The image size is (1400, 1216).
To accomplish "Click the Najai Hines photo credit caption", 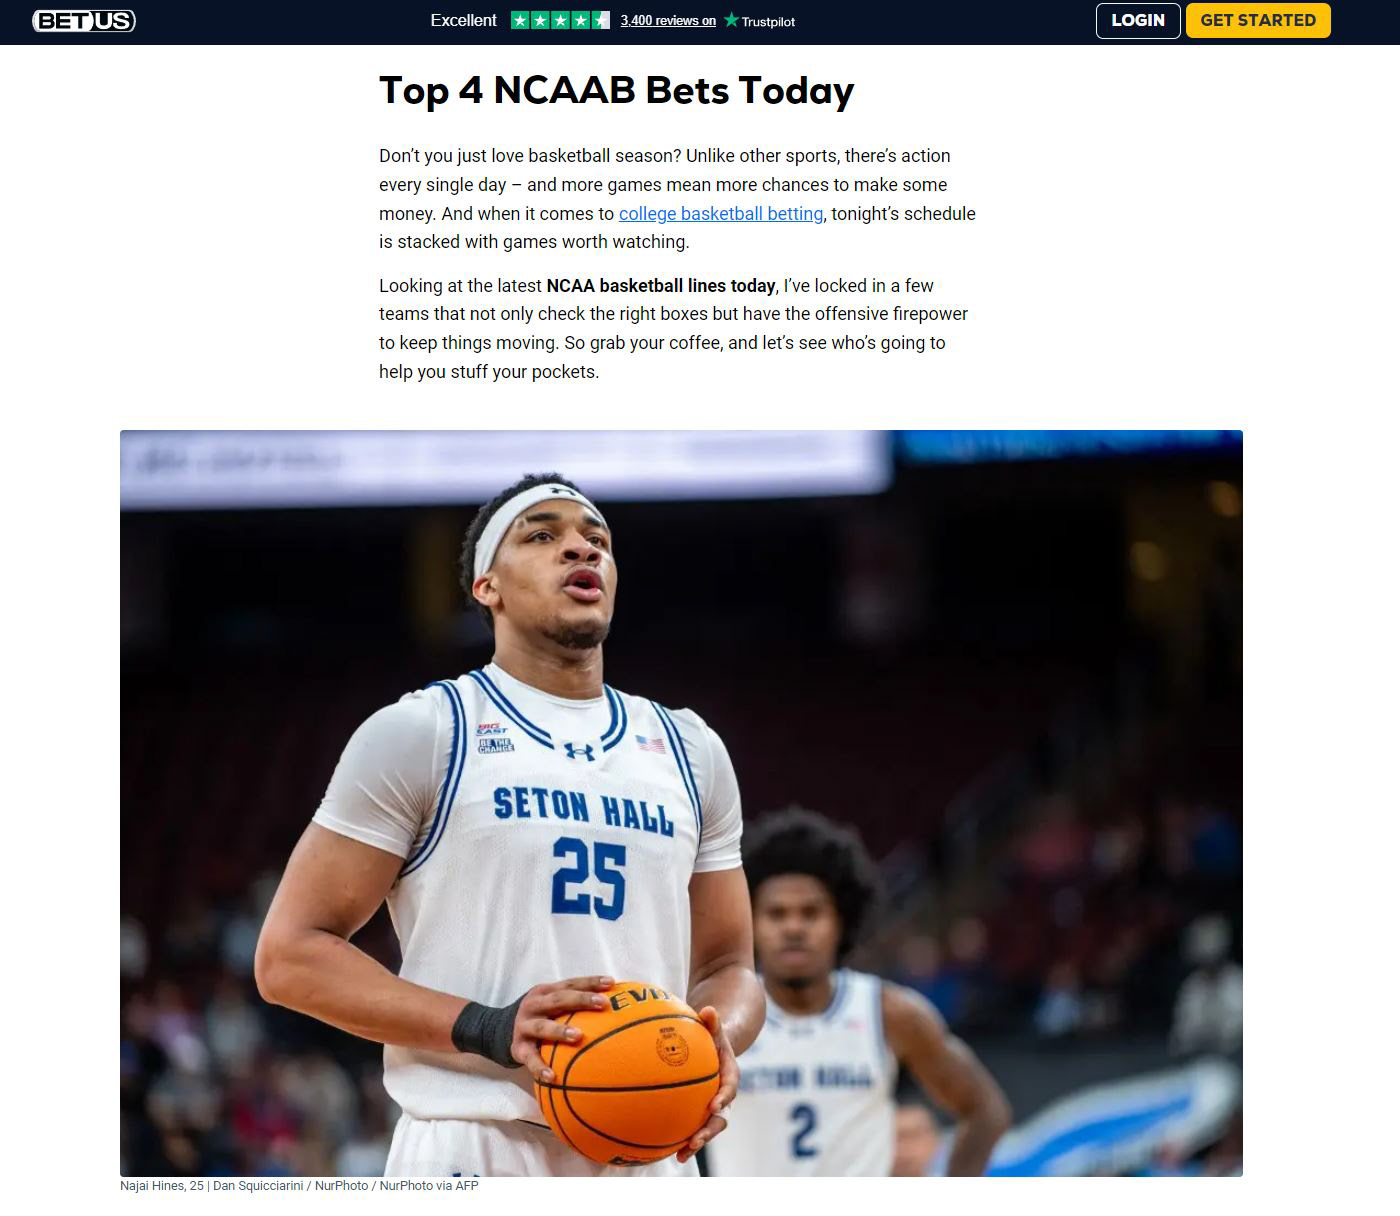I will point(299,1186).
